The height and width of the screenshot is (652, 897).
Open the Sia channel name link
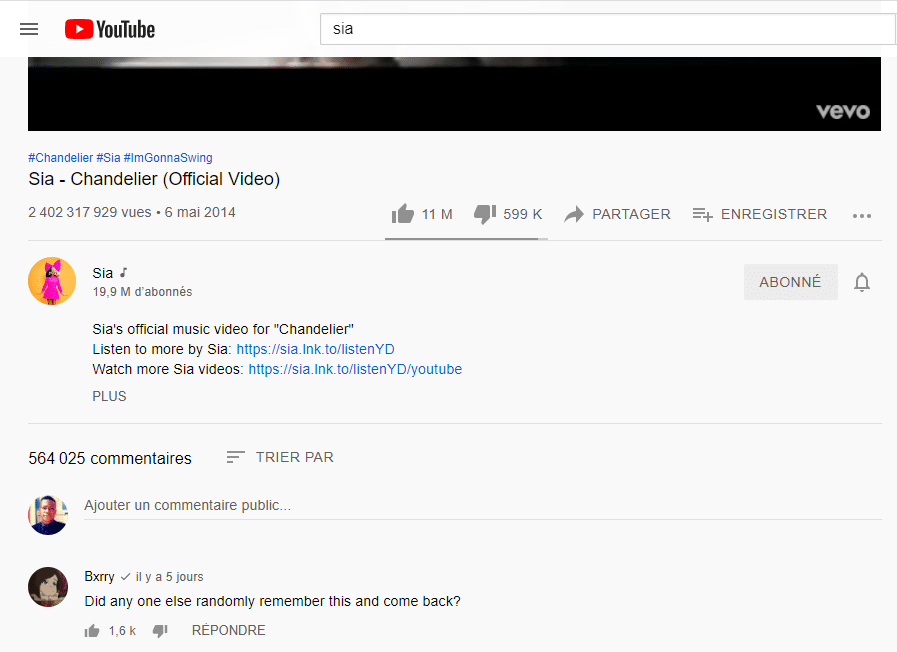(103, 273)
